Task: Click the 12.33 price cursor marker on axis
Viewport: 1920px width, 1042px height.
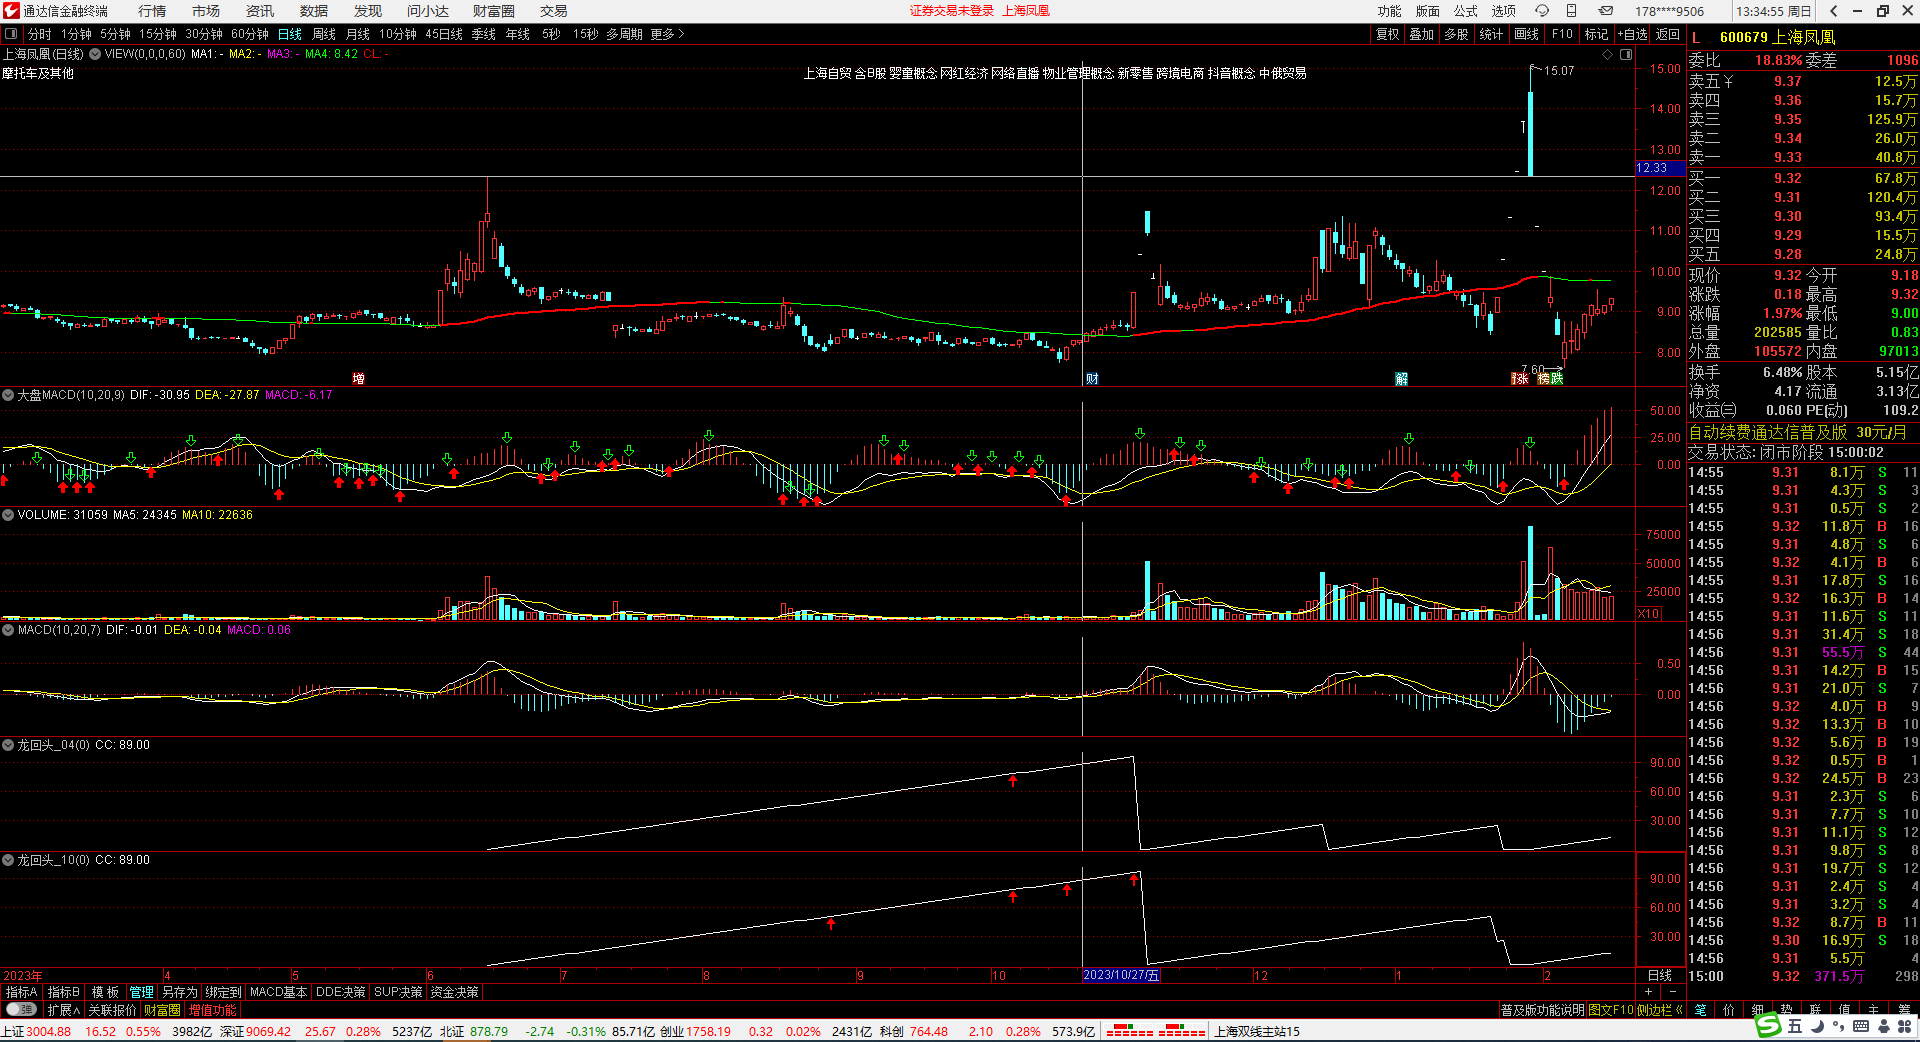Action: pyautogui.click(x=1660, y=168)
